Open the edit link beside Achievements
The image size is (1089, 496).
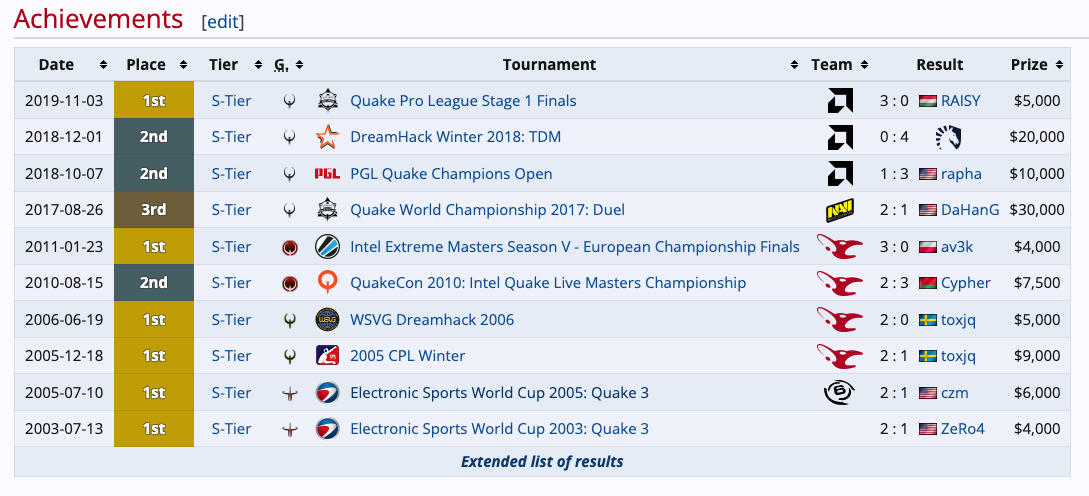[x=222, y=21]
